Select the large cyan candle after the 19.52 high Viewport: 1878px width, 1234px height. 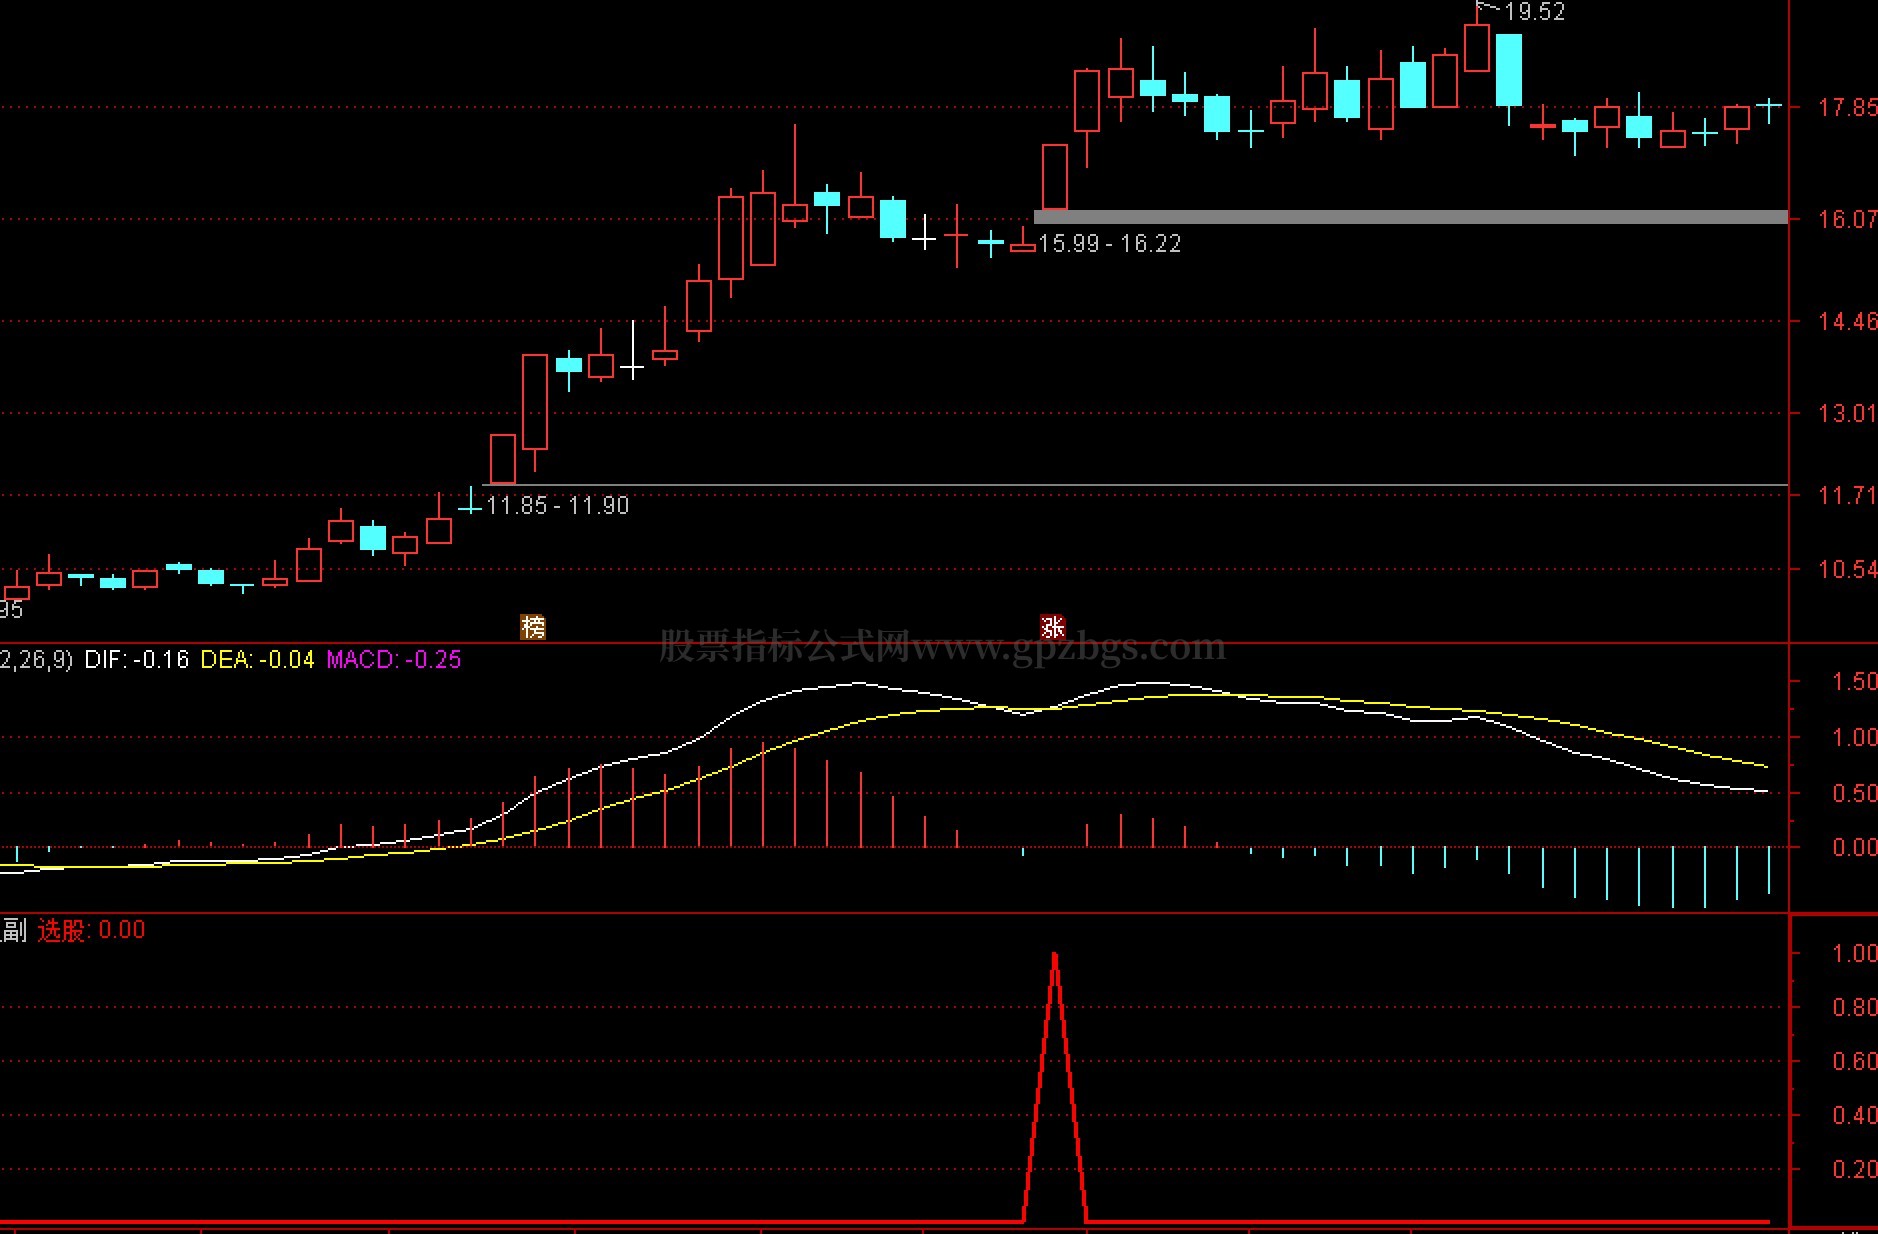[1509, 70]
